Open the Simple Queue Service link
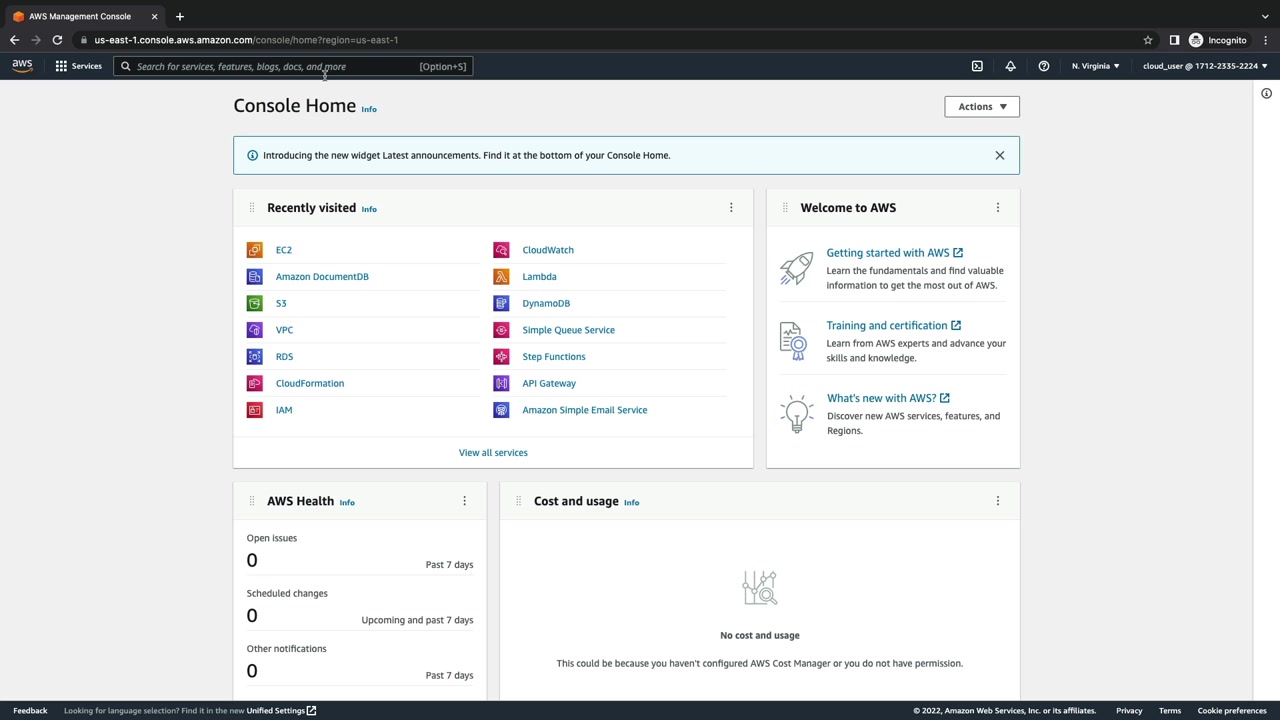Viewport: 1280px width, 720px height. coord(568,330)
